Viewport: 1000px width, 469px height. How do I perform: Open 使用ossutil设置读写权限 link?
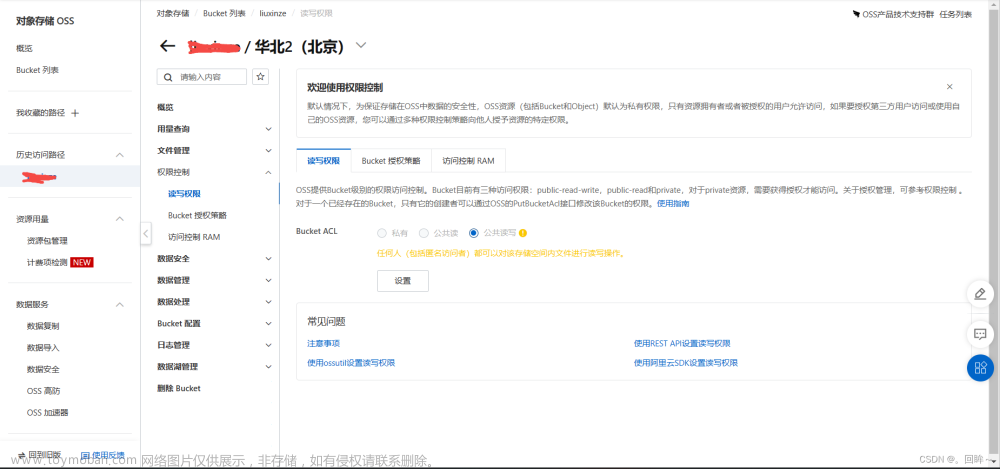pyautogui.click(x=351, y=362)
